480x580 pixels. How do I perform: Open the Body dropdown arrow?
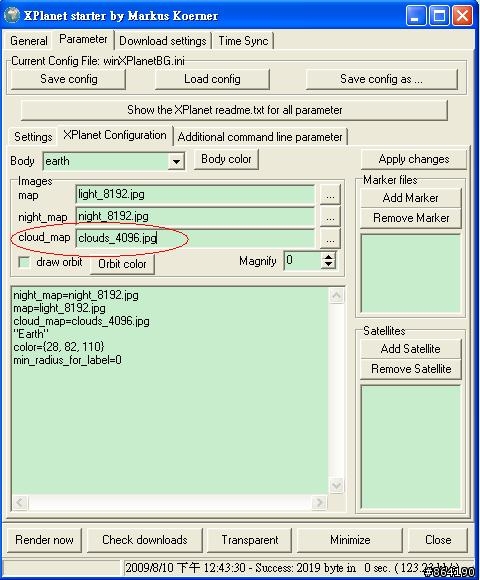point(176,162)
